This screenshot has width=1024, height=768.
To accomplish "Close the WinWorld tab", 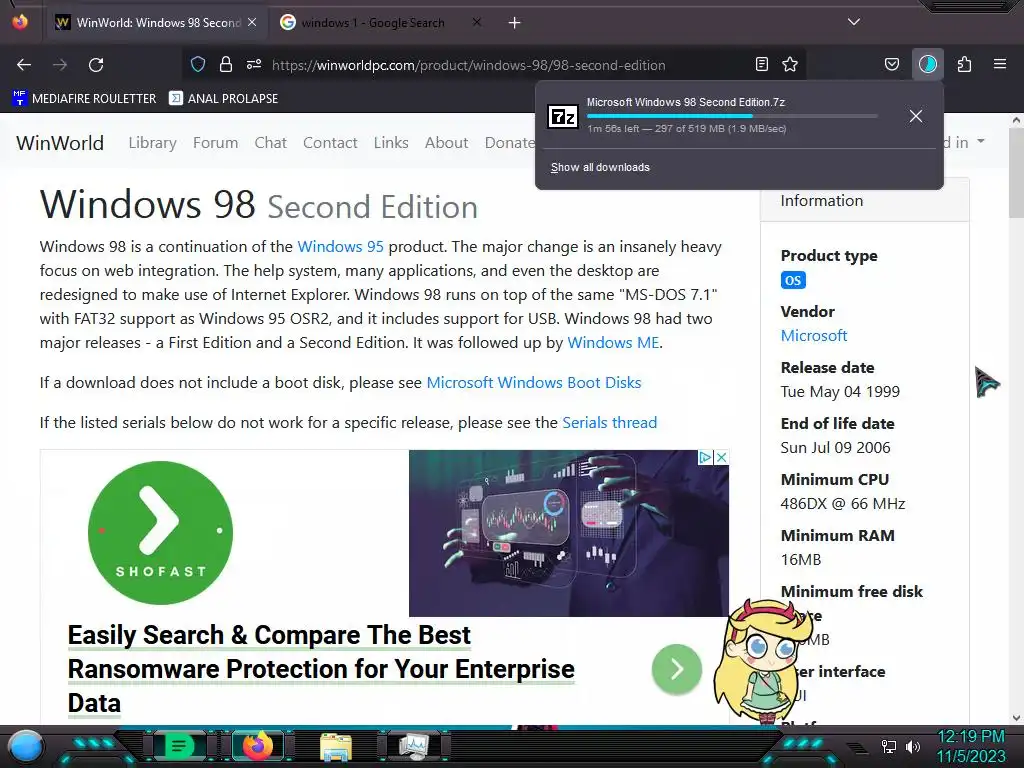I will [x=252, y=22].
